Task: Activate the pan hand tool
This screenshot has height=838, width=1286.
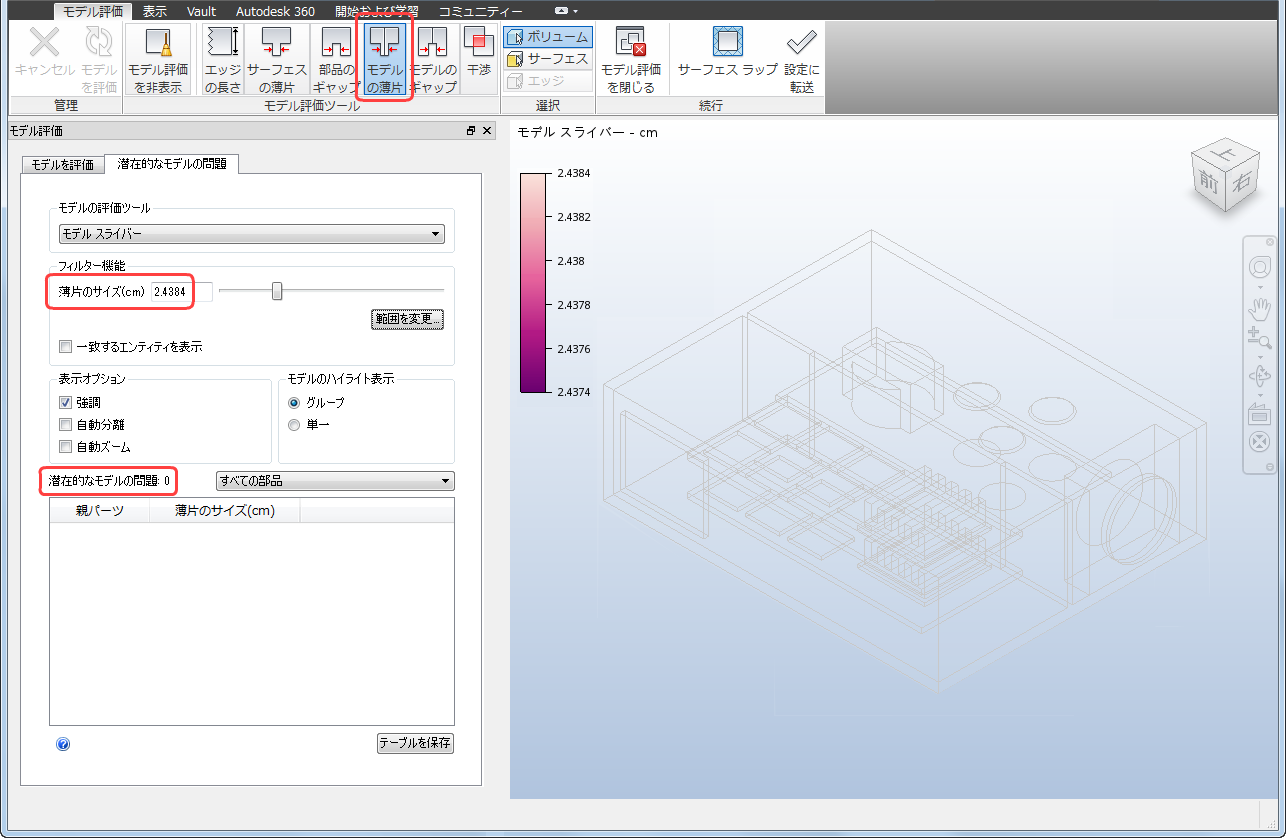Action: 1260,307
